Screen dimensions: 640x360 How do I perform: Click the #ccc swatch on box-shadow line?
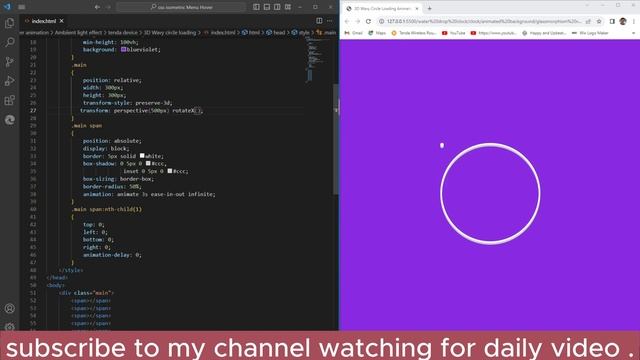(x=148, y=163)
